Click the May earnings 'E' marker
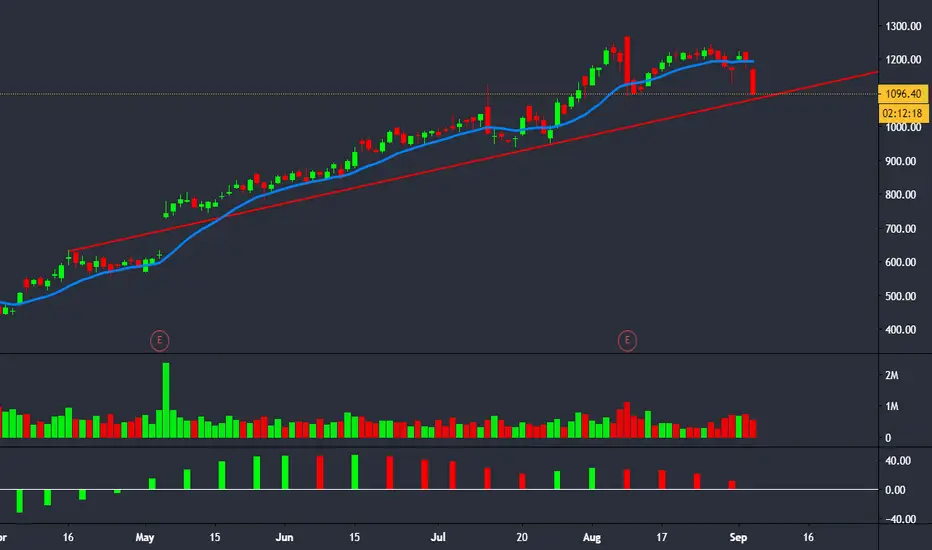The width and height of the screenshot is (932, 550). 159,341
